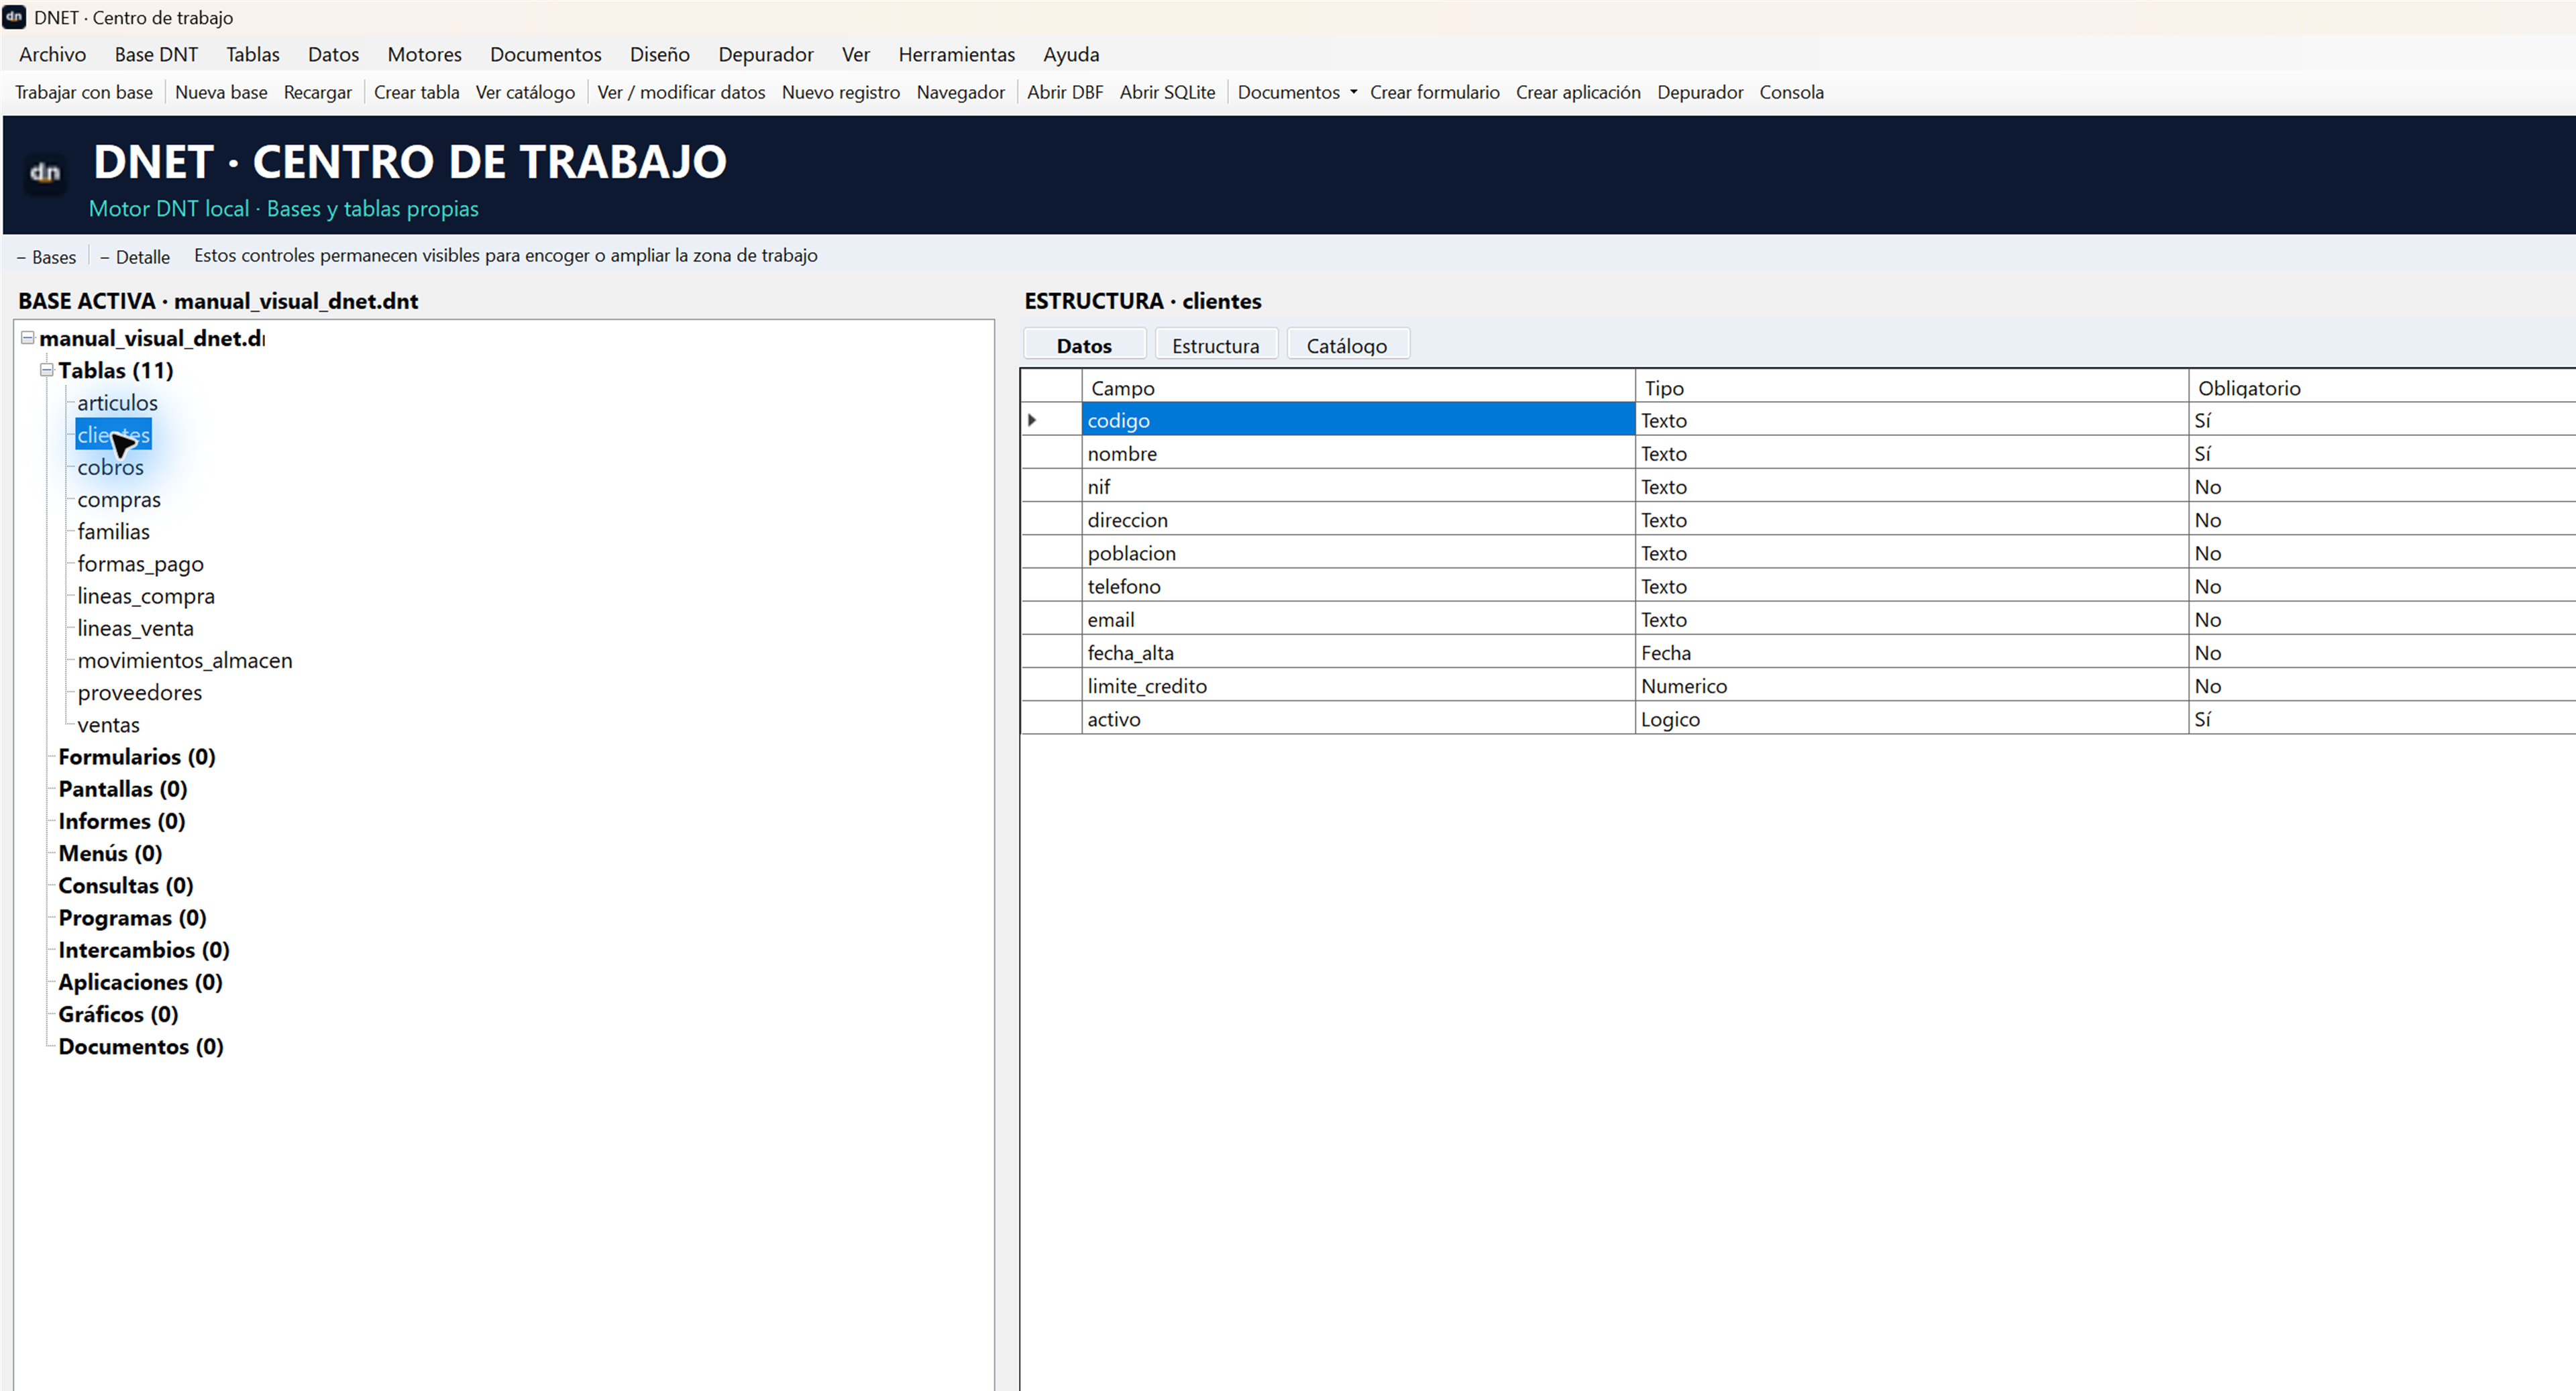2576x1391 pixels.
Task: Click Recargar in the toolbar
Action: pyautogui.click(x=318, y=92)
